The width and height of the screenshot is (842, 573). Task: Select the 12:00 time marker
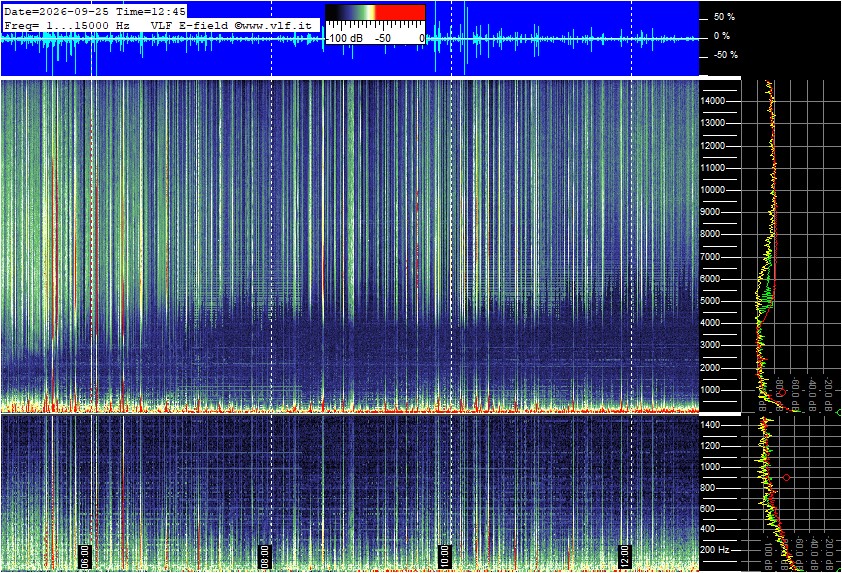click(x=624, y=556)
